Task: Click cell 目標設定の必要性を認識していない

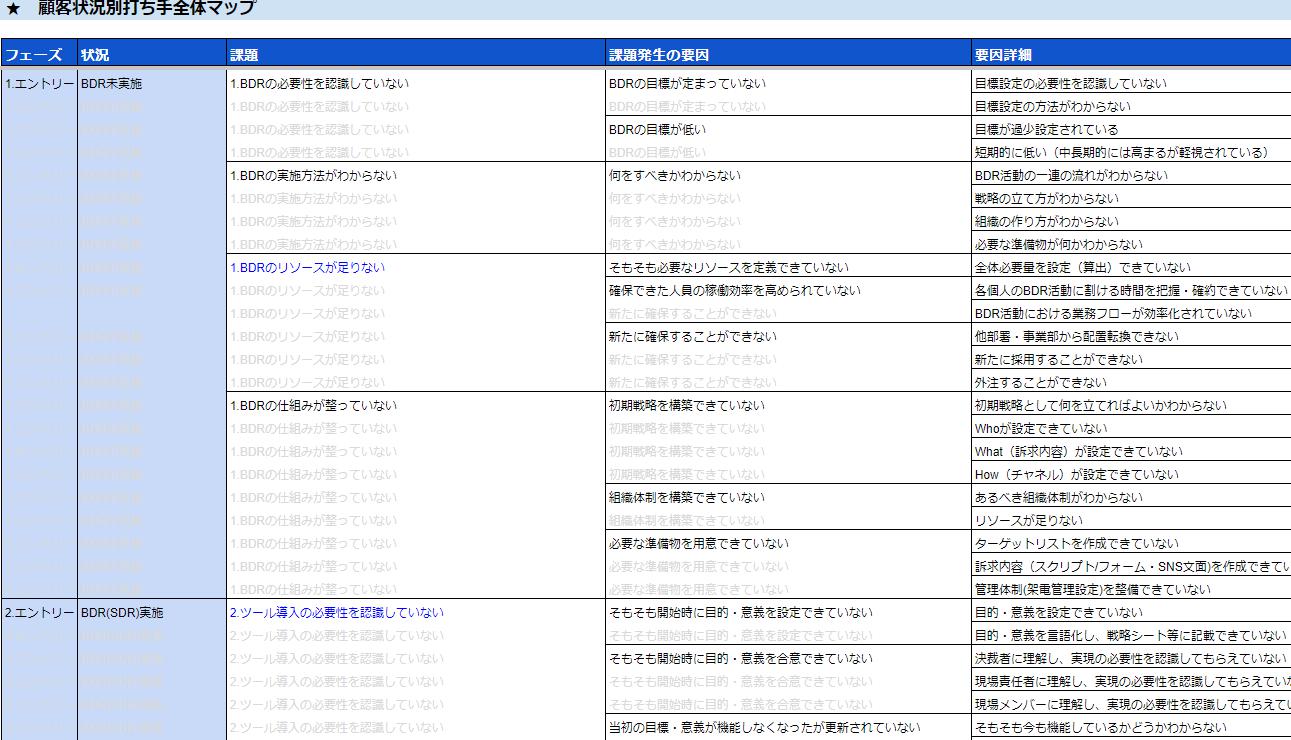Action: pyautogui.click(x=1131, y=84)
